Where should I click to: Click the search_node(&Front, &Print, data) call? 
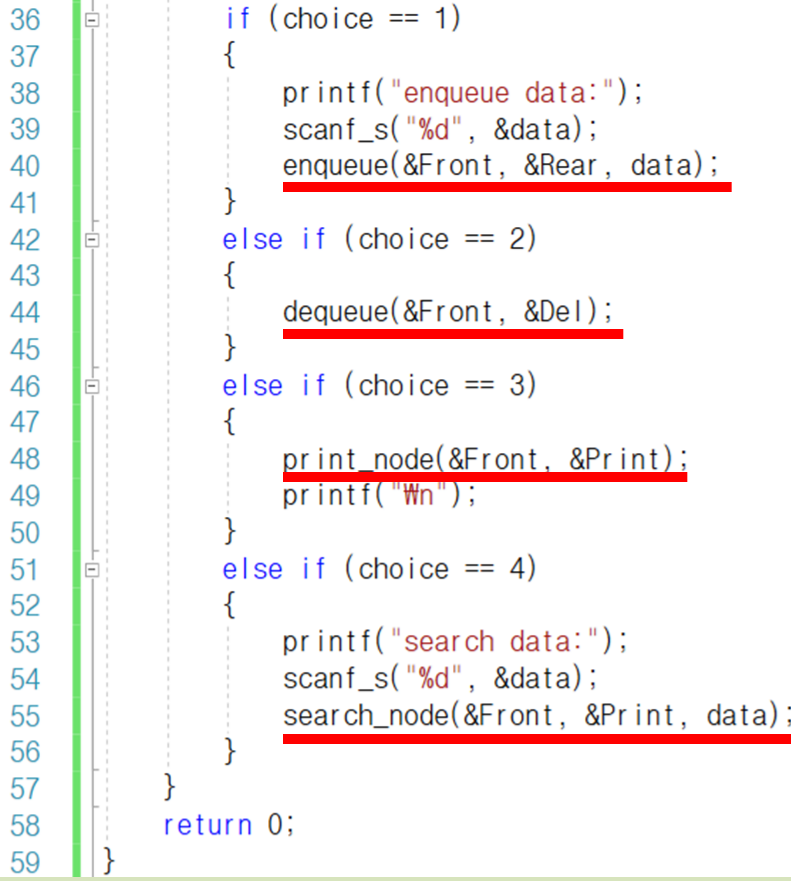[537, 715]
